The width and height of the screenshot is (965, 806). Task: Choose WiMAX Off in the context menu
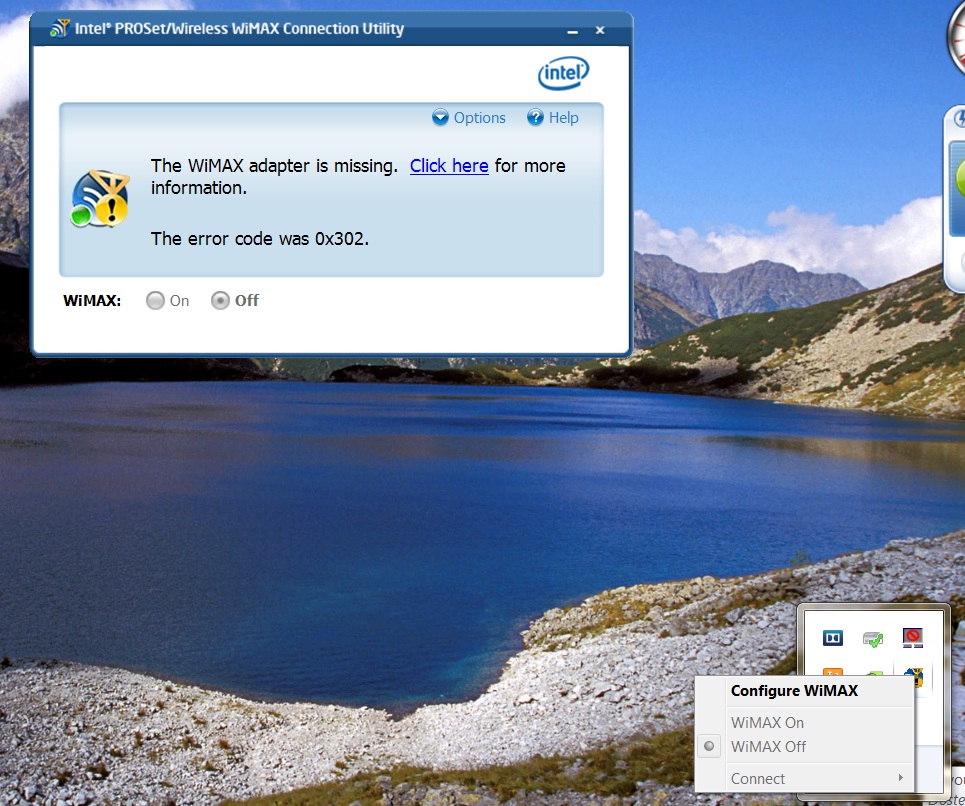[768, 746]
